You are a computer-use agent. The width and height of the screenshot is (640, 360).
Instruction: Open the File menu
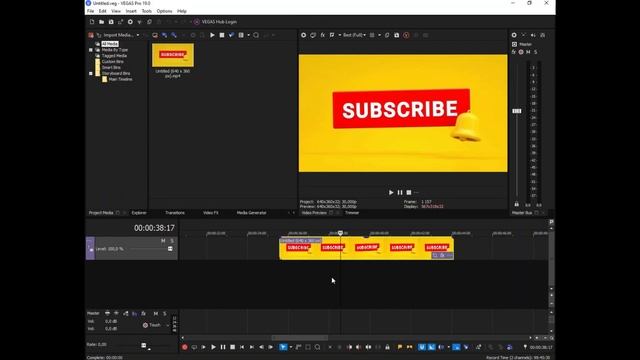90,11
